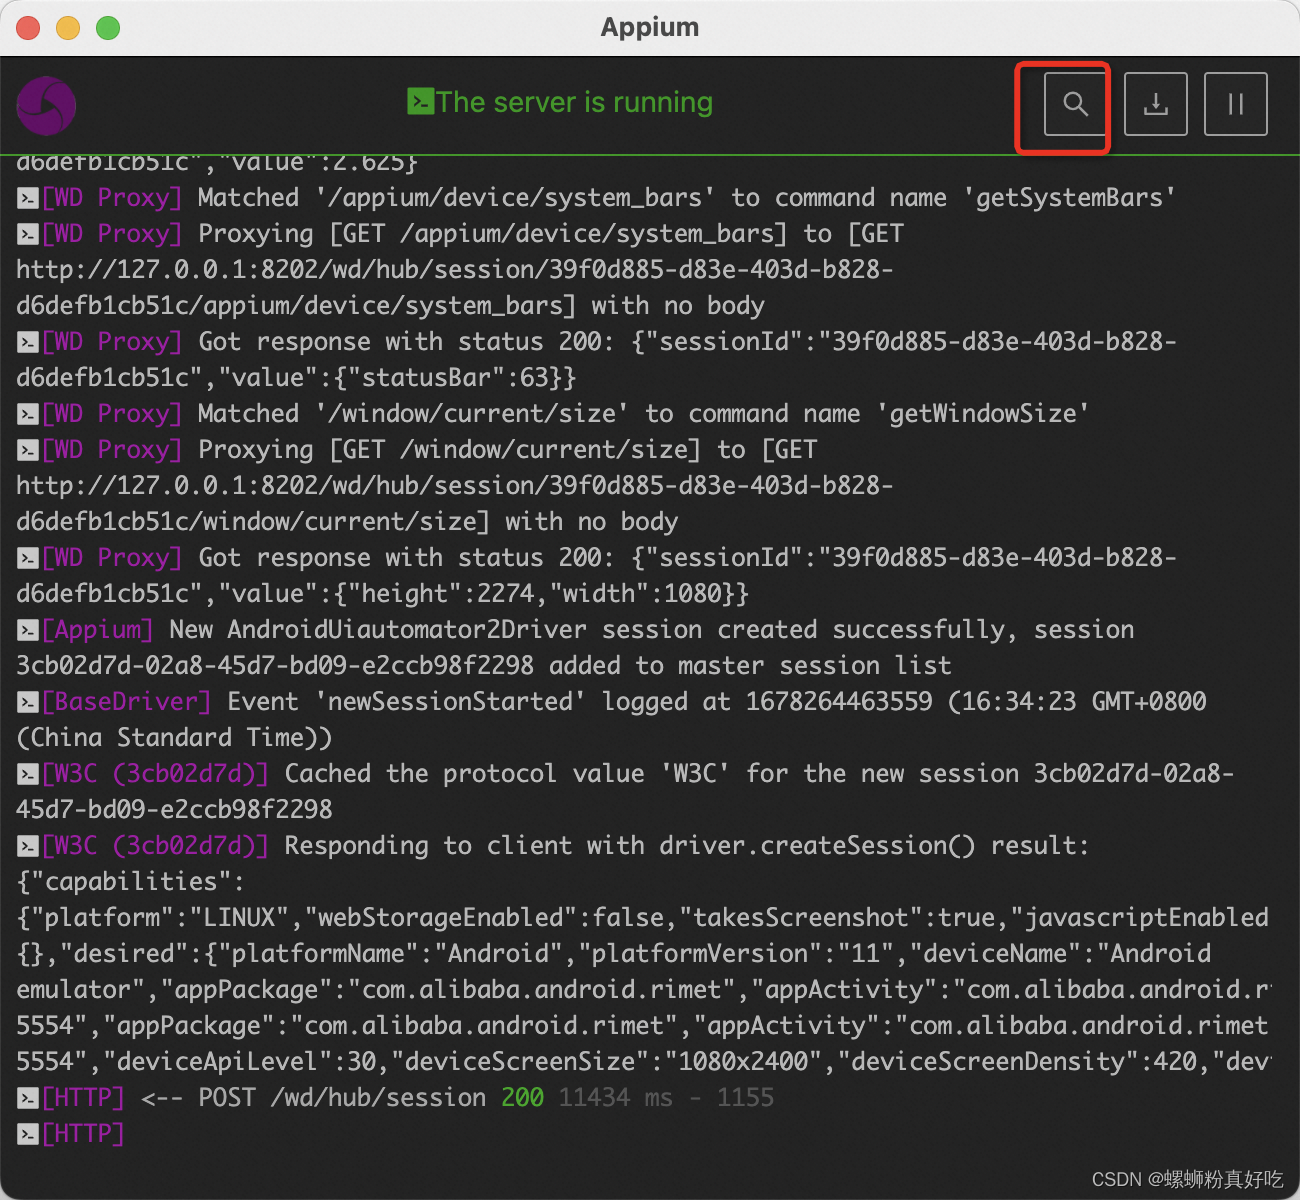
Task: Click '{"statusBar":63}}' value text
Action: tap(462, 378)
